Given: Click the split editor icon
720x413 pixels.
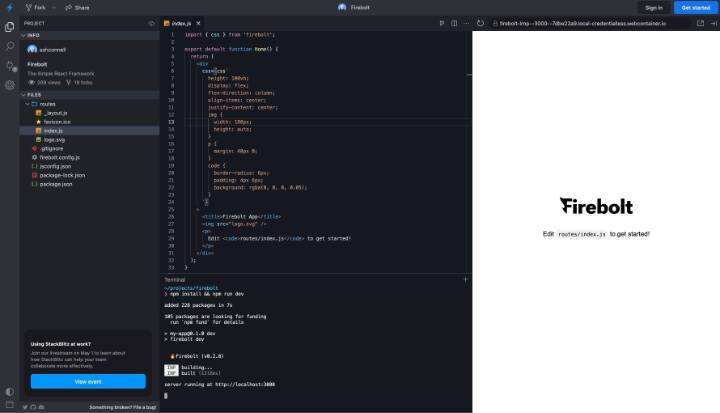Looking at the screenshot, I should (x=454, y=23).
